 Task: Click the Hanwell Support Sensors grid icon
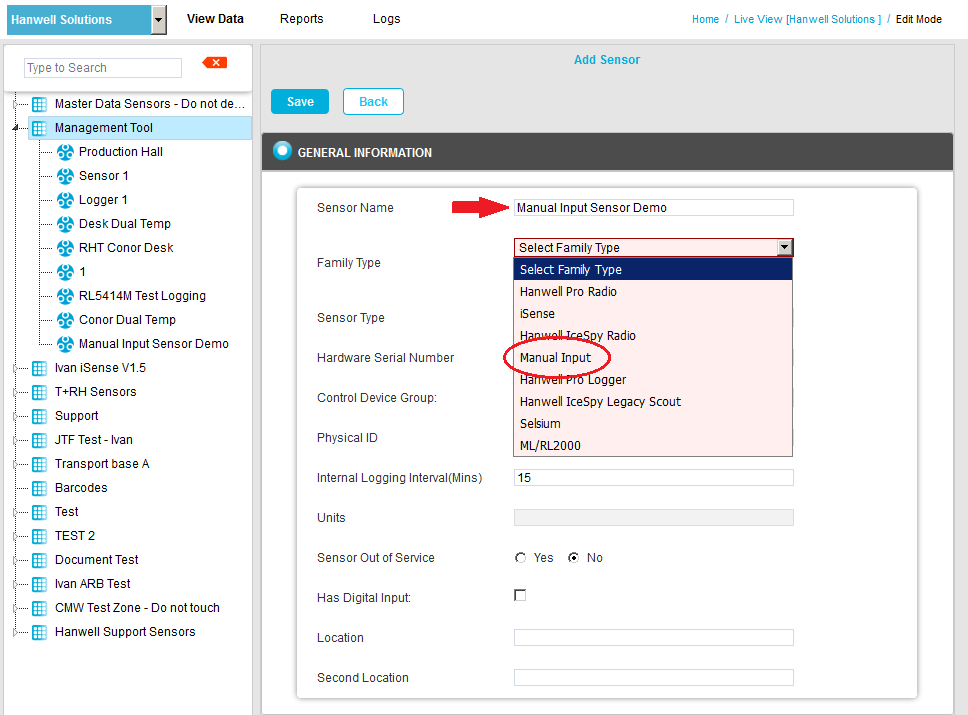[x=40, y=632]
